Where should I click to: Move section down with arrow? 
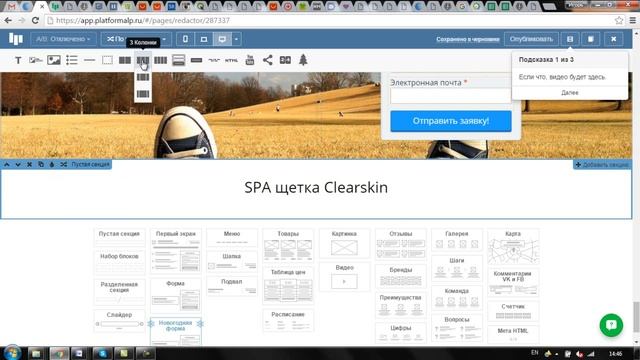(18, 164)
